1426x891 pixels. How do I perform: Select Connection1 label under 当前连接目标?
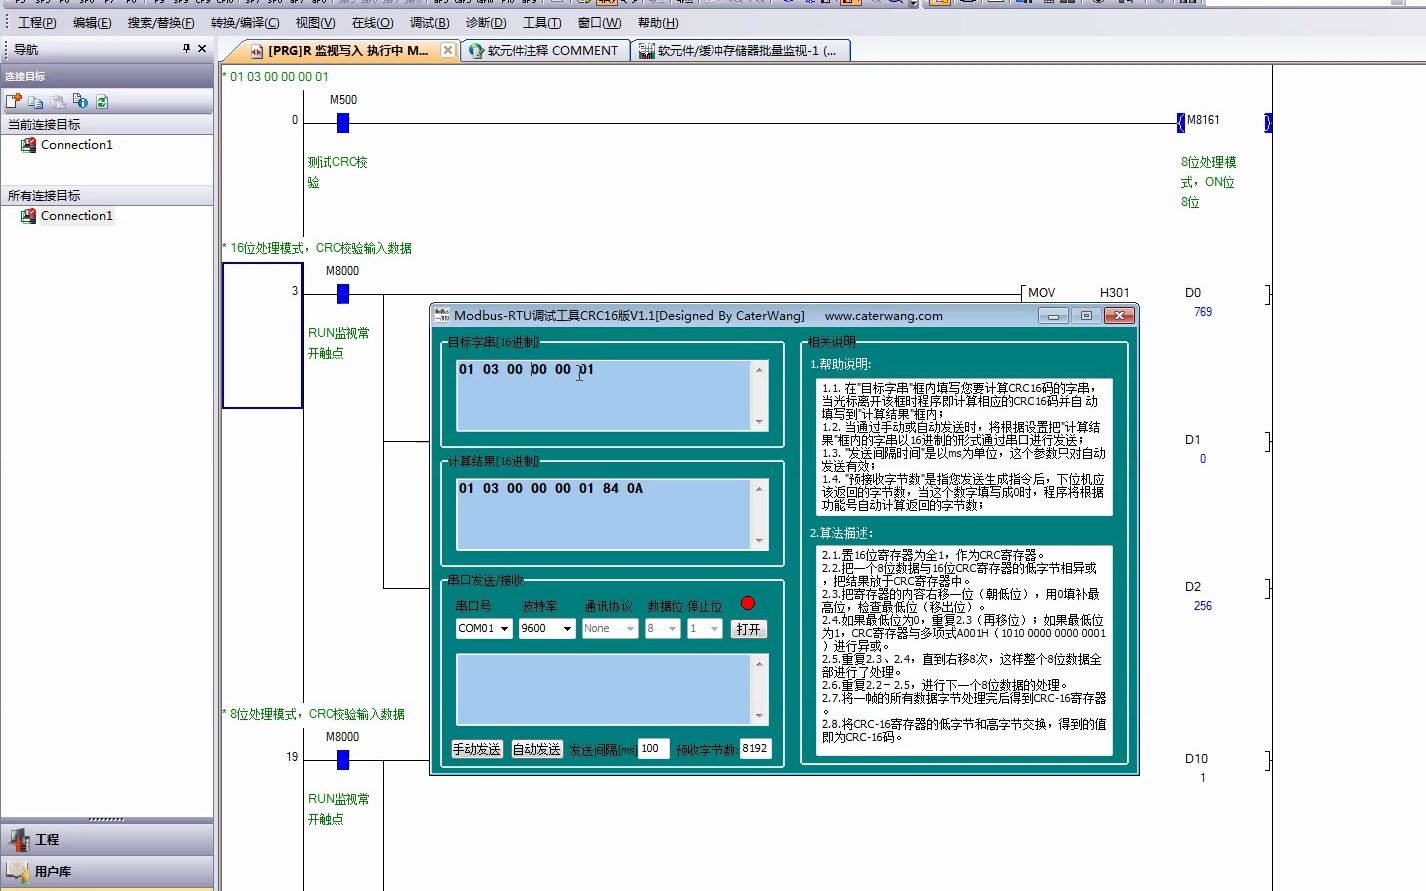77,145
